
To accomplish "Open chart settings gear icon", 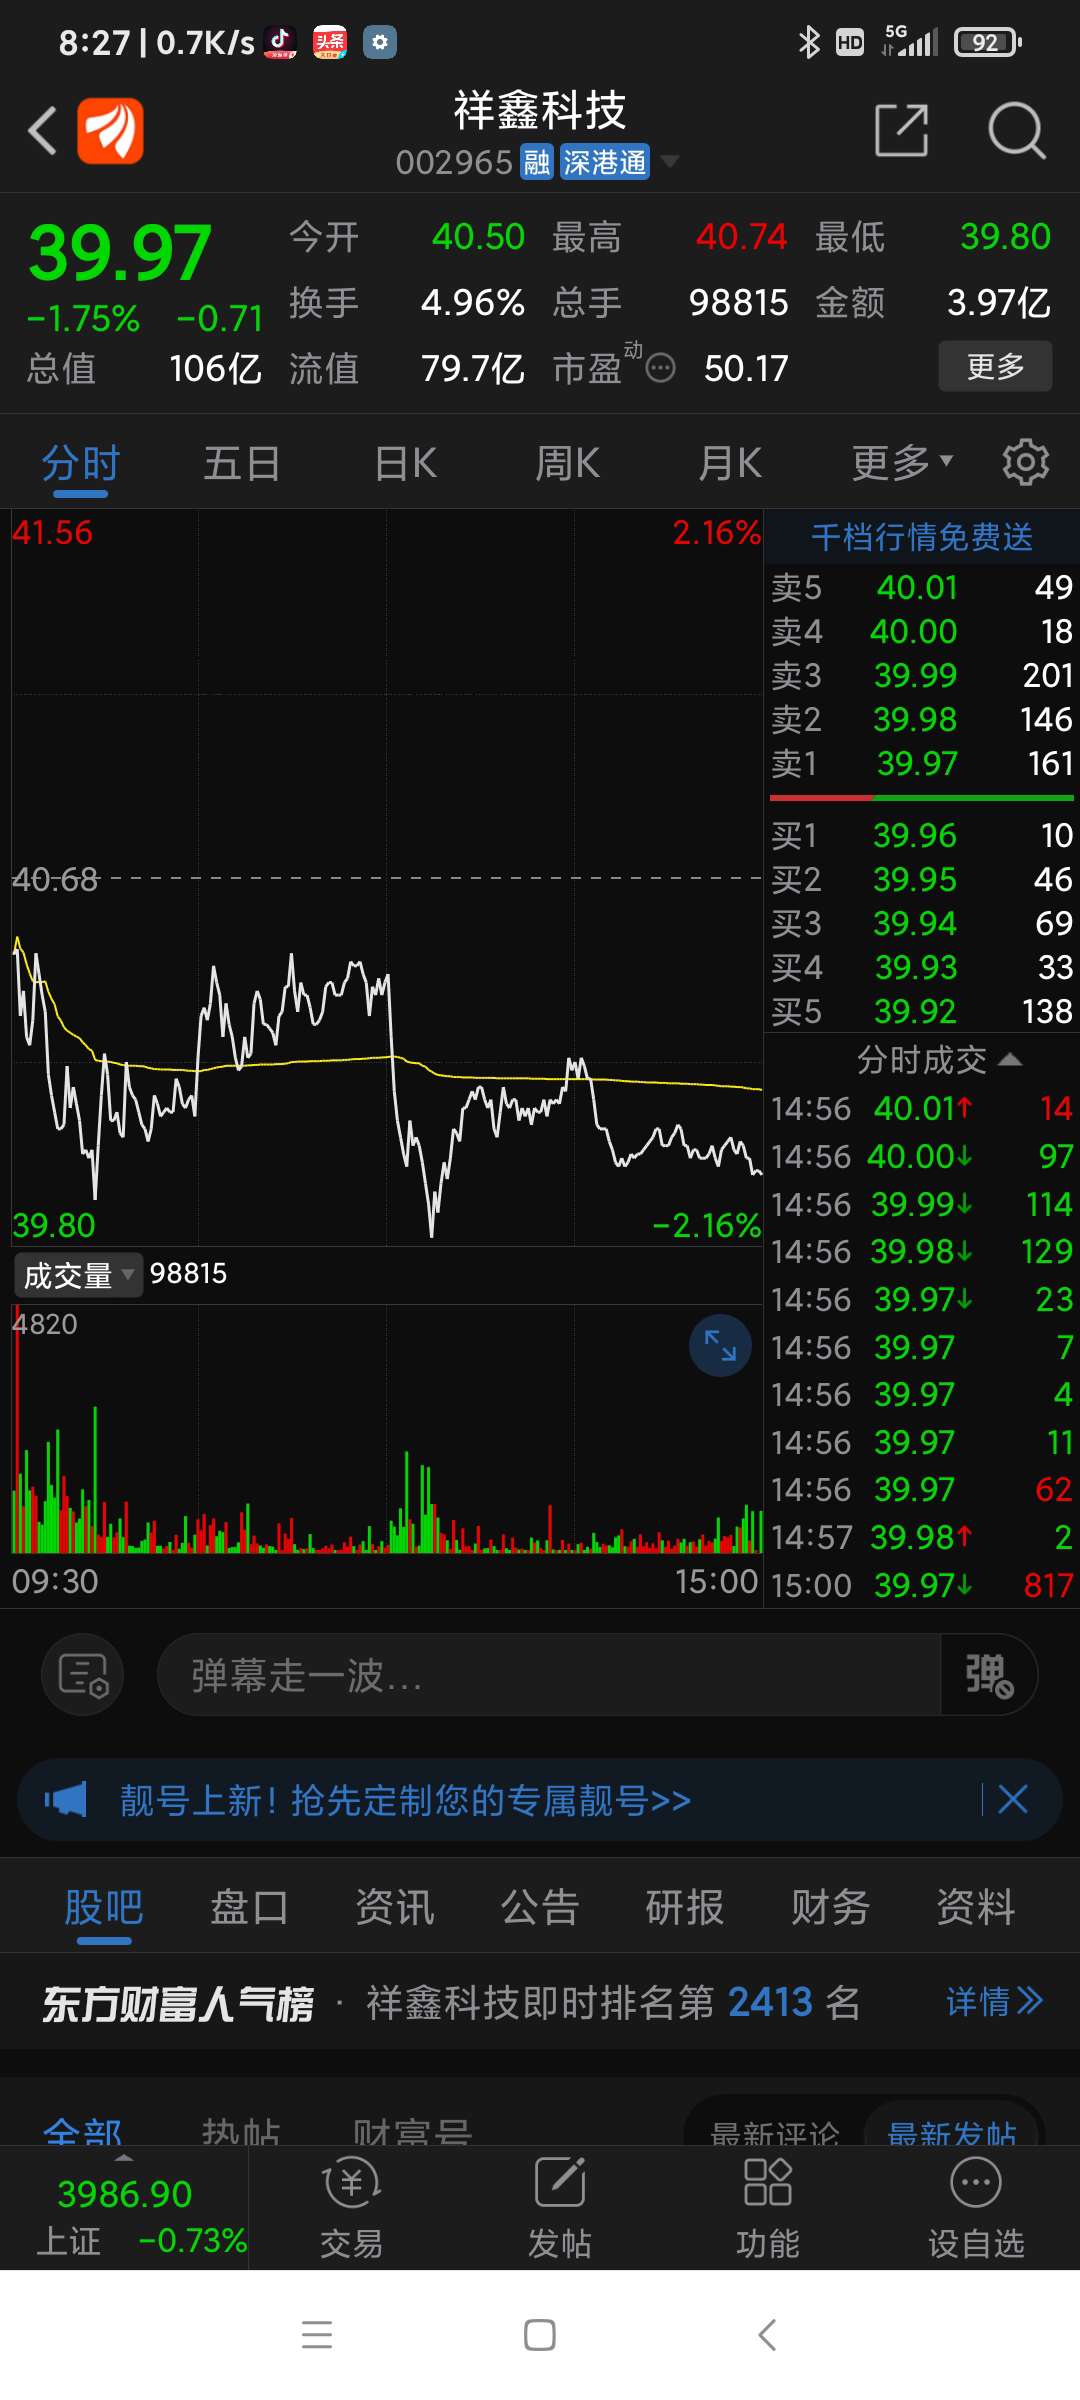I will coord(1025,462).
